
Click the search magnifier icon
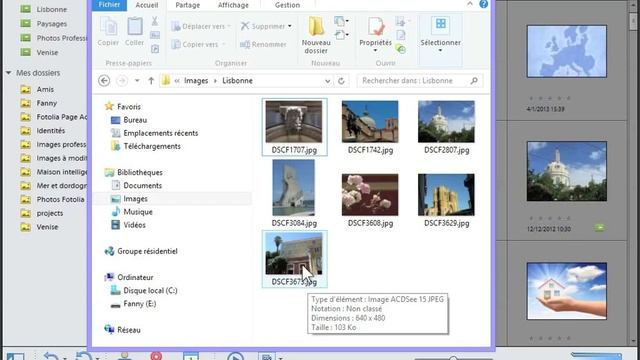474,81
